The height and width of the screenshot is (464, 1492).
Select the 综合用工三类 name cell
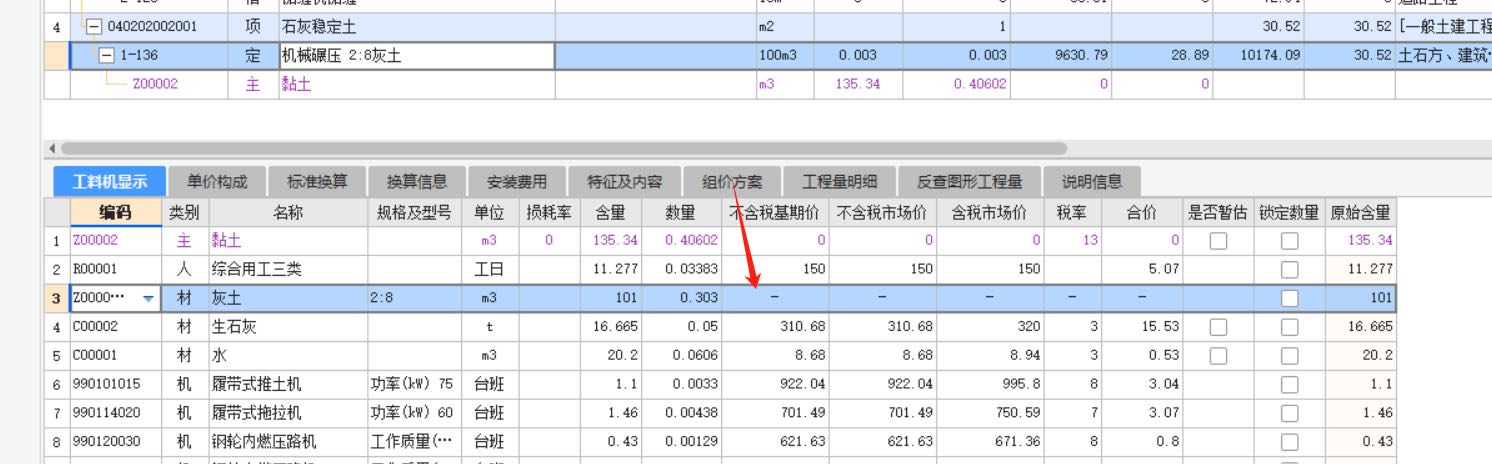click(288, 270)
